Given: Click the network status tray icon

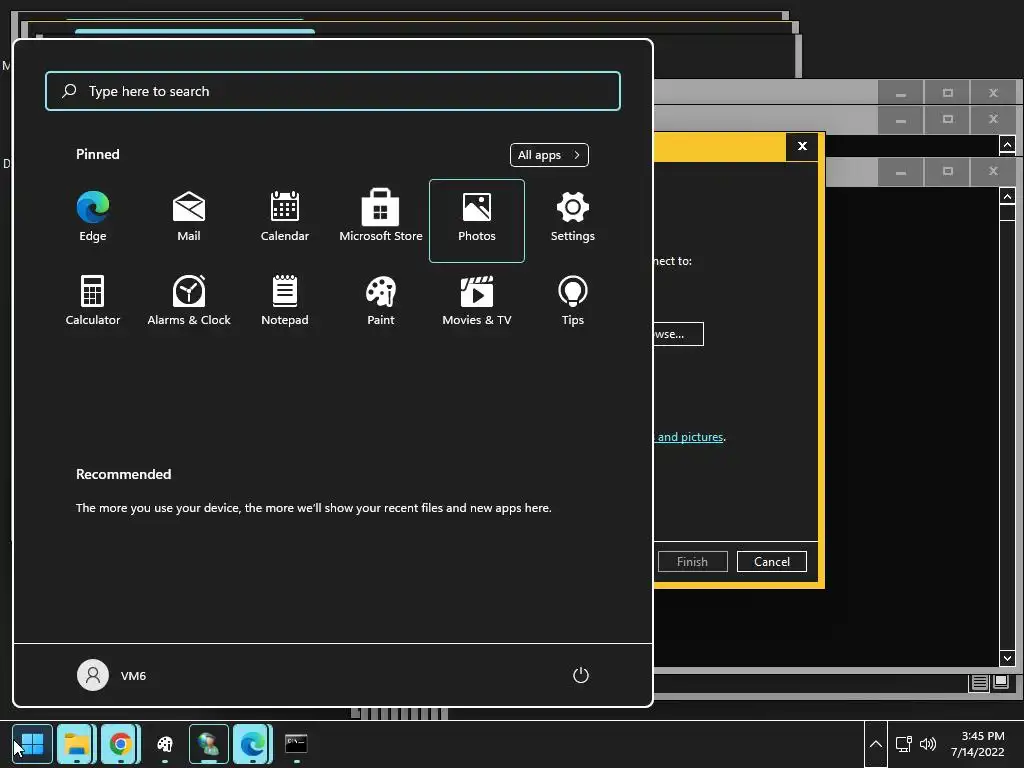Looking at the screenshot, I should [904, 744].
